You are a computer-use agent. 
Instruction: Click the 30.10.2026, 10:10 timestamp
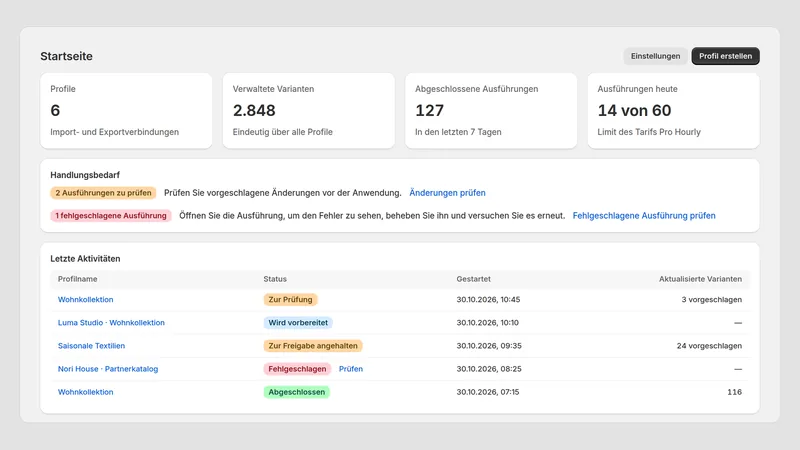point(487,322)
